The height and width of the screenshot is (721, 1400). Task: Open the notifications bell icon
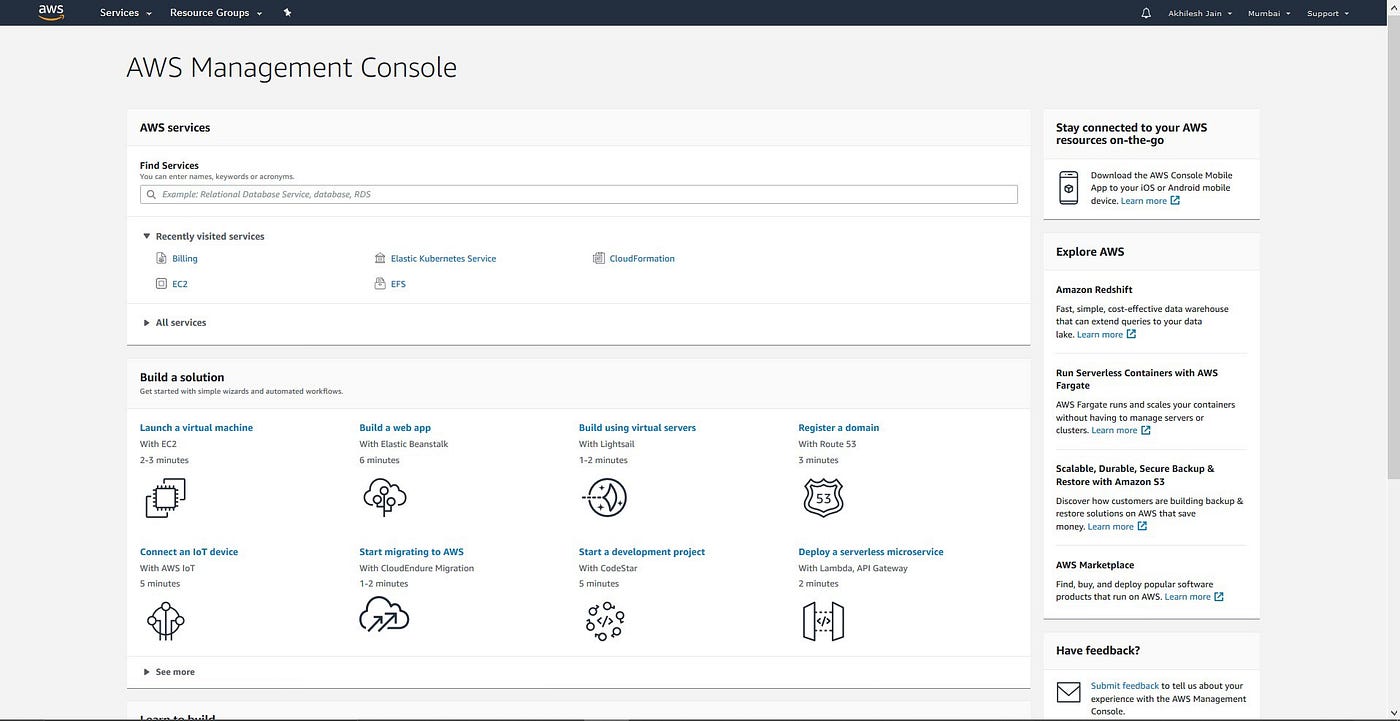tap(1146, 13)
